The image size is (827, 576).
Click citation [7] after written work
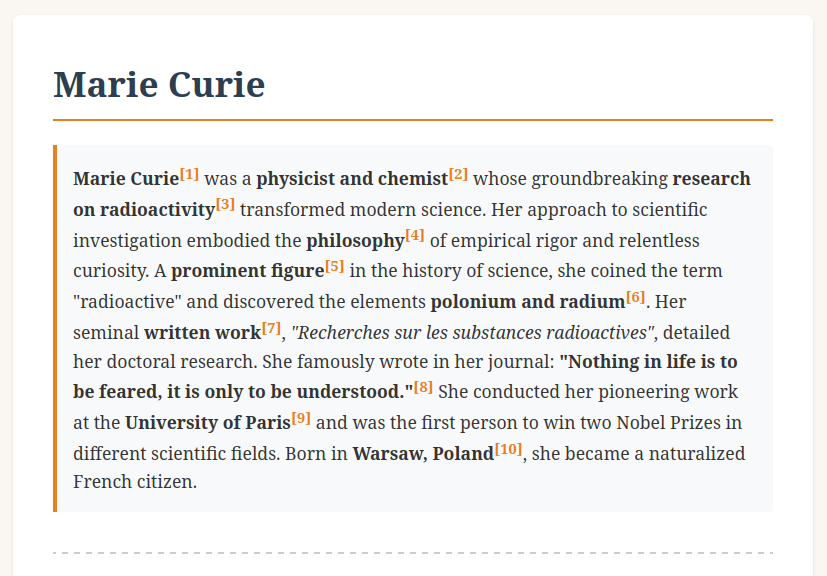coord(271,328)
